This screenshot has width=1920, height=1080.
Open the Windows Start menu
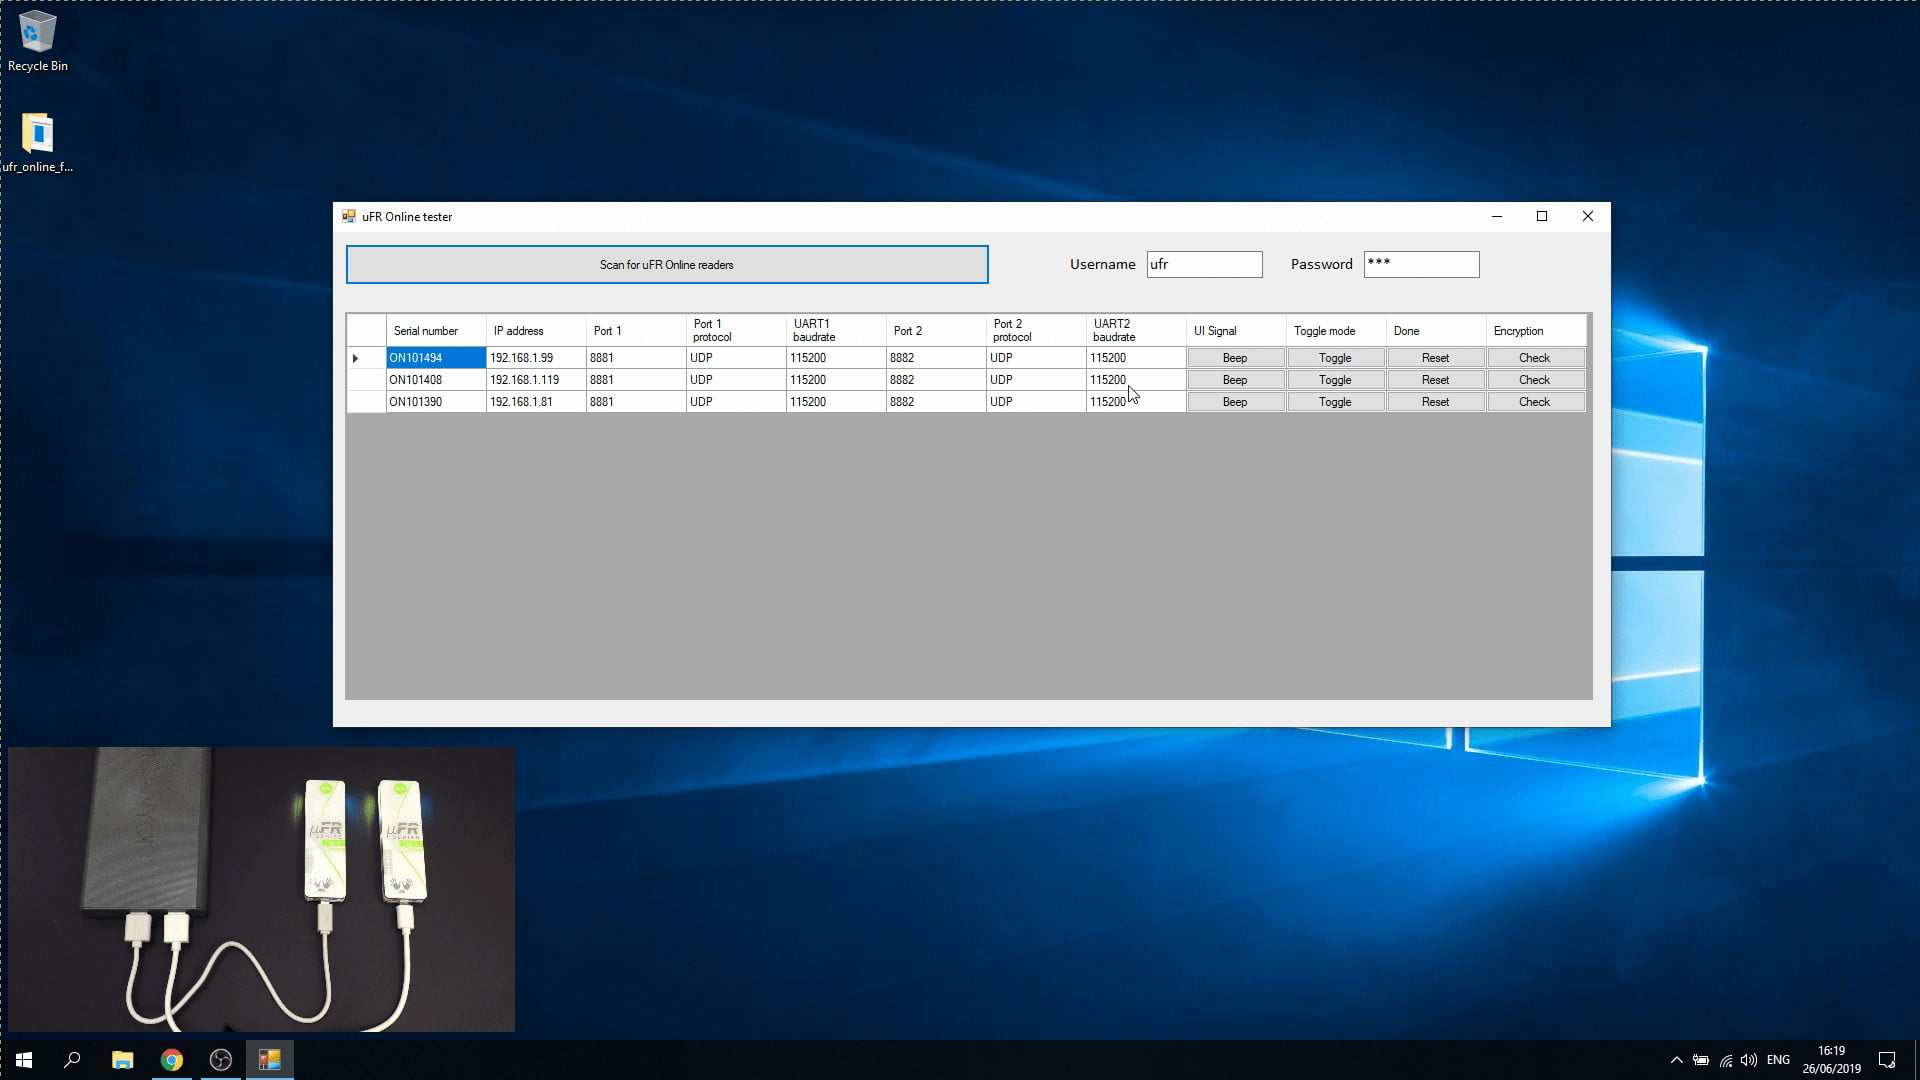(24, 1060)
